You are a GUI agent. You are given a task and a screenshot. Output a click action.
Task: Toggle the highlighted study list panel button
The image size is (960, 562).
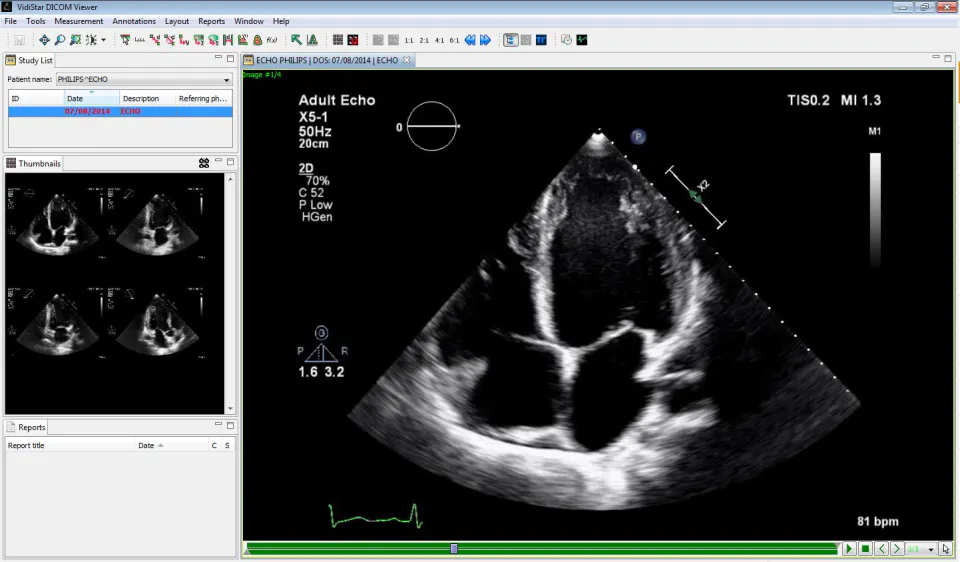click(511, 40)
